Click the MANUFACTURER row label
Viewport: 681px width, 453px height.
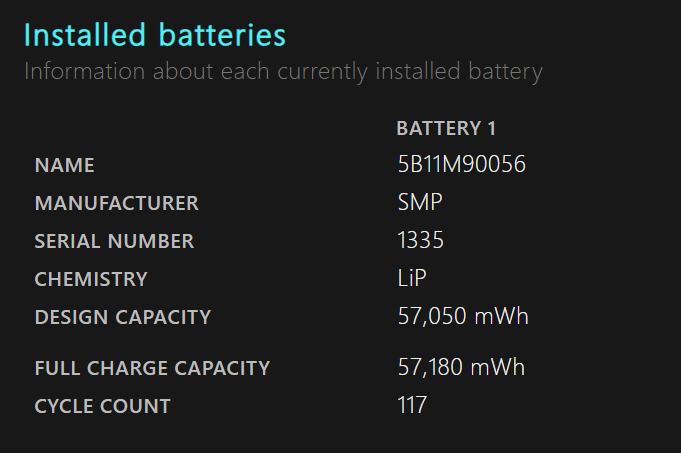coord(116,203)
